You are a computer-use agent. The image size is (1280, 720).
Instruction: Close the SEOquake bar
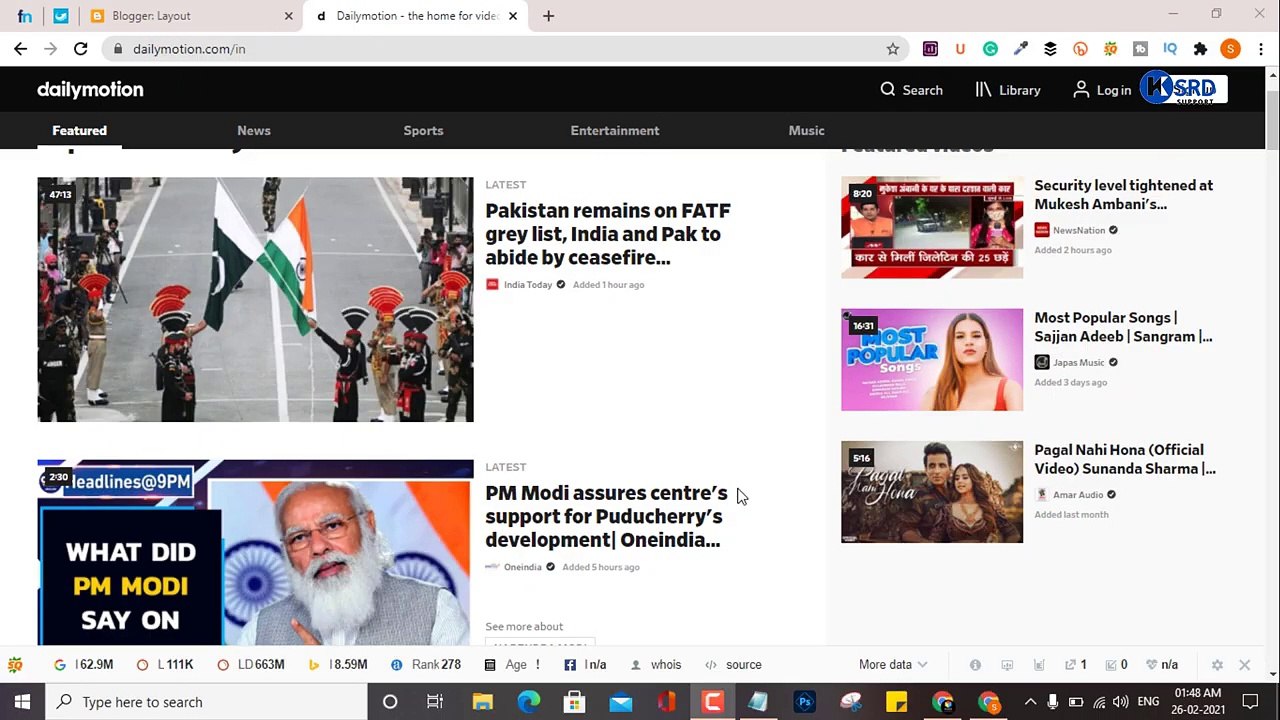[1245, 665]
